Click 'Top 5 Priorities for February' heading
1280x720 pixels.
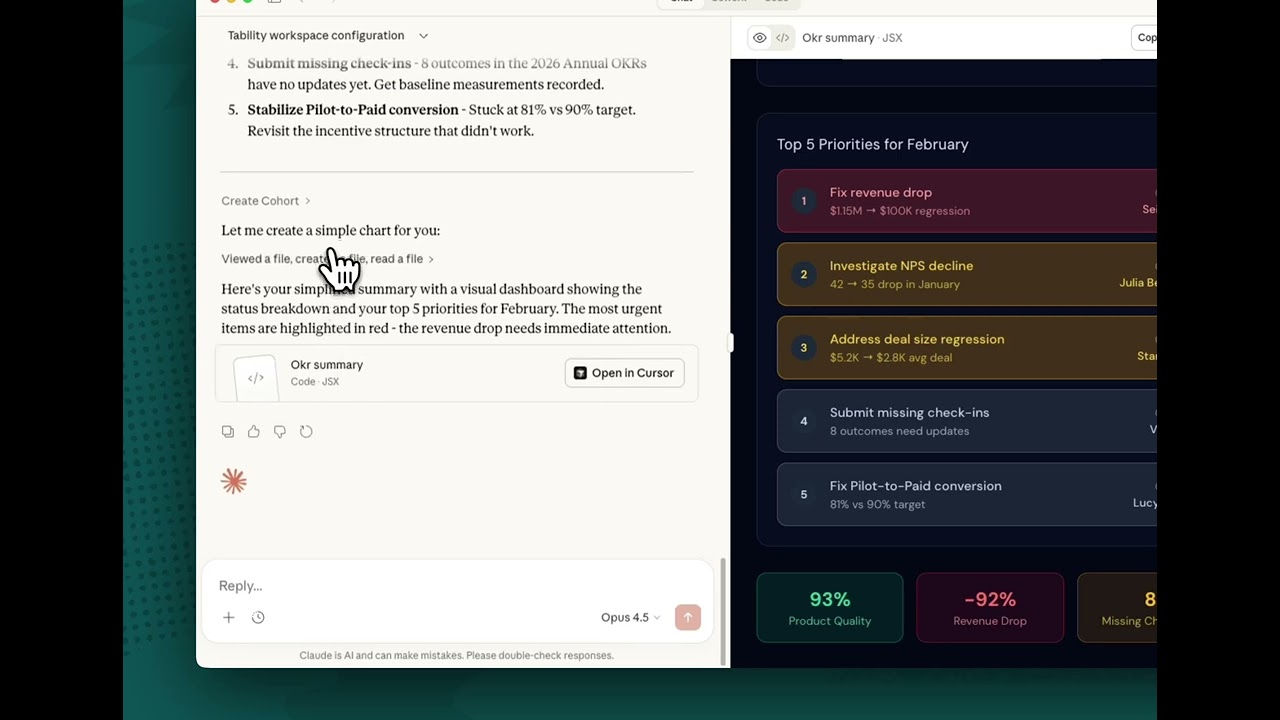[x=873, y=145]
